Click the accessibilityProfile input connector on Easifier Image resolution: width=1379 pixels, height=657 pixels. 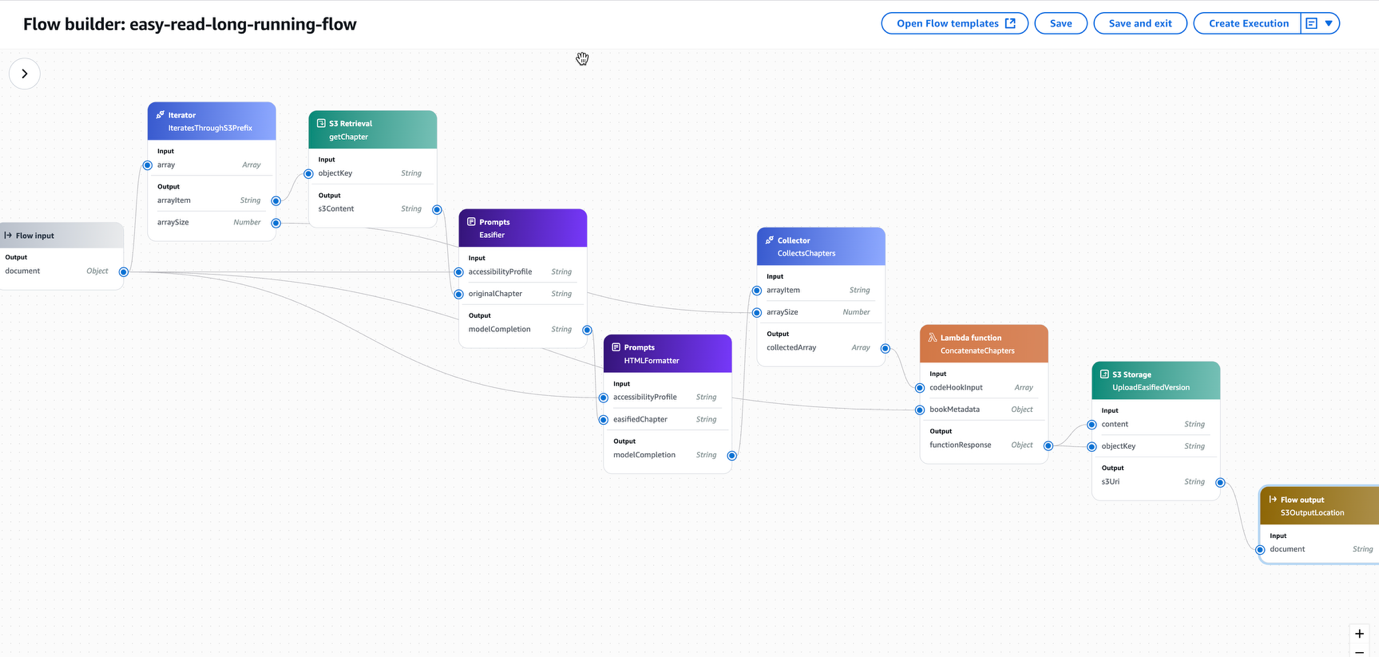click(x=458, y=271)
